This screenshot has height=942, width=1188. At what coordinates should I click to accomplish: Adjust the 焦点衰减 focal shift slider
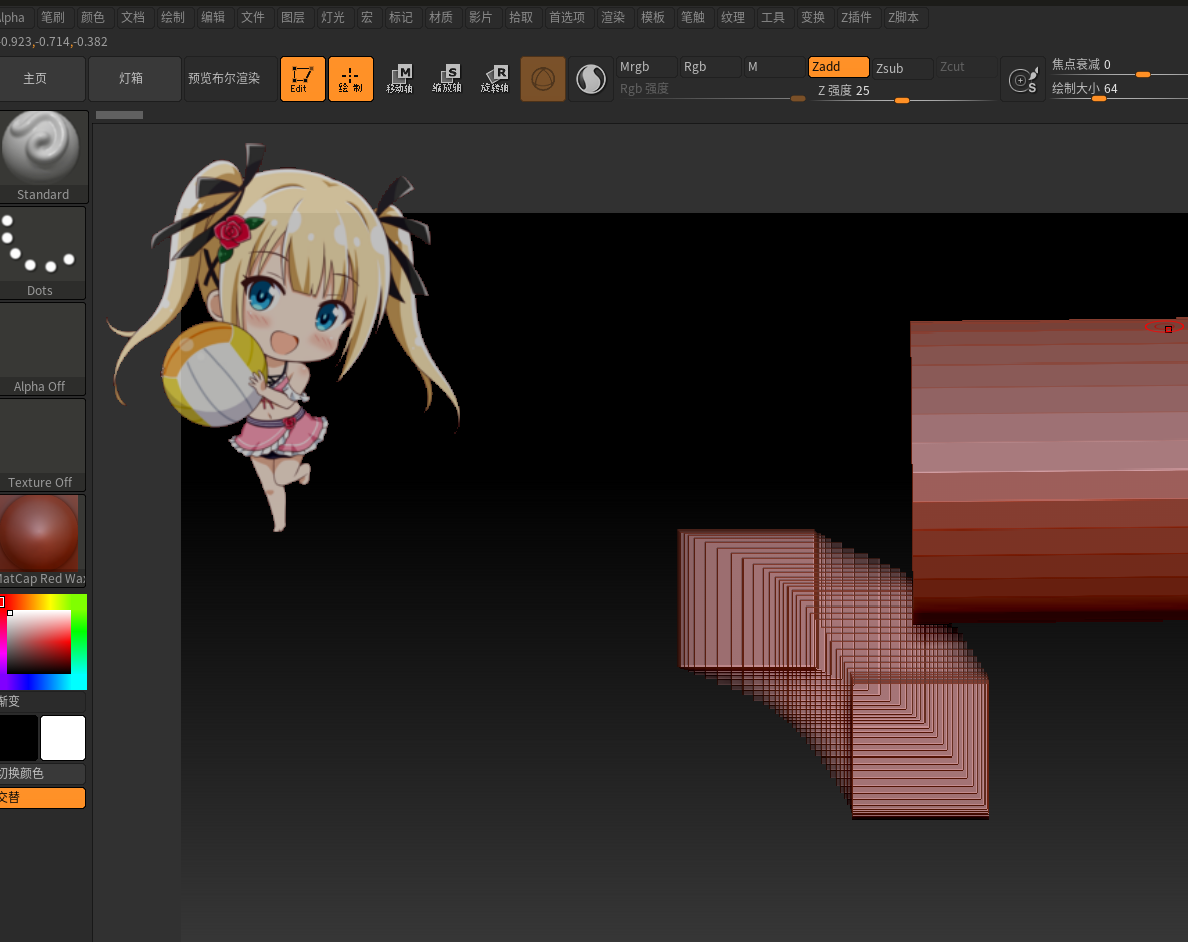click(x=1118, y=65)
